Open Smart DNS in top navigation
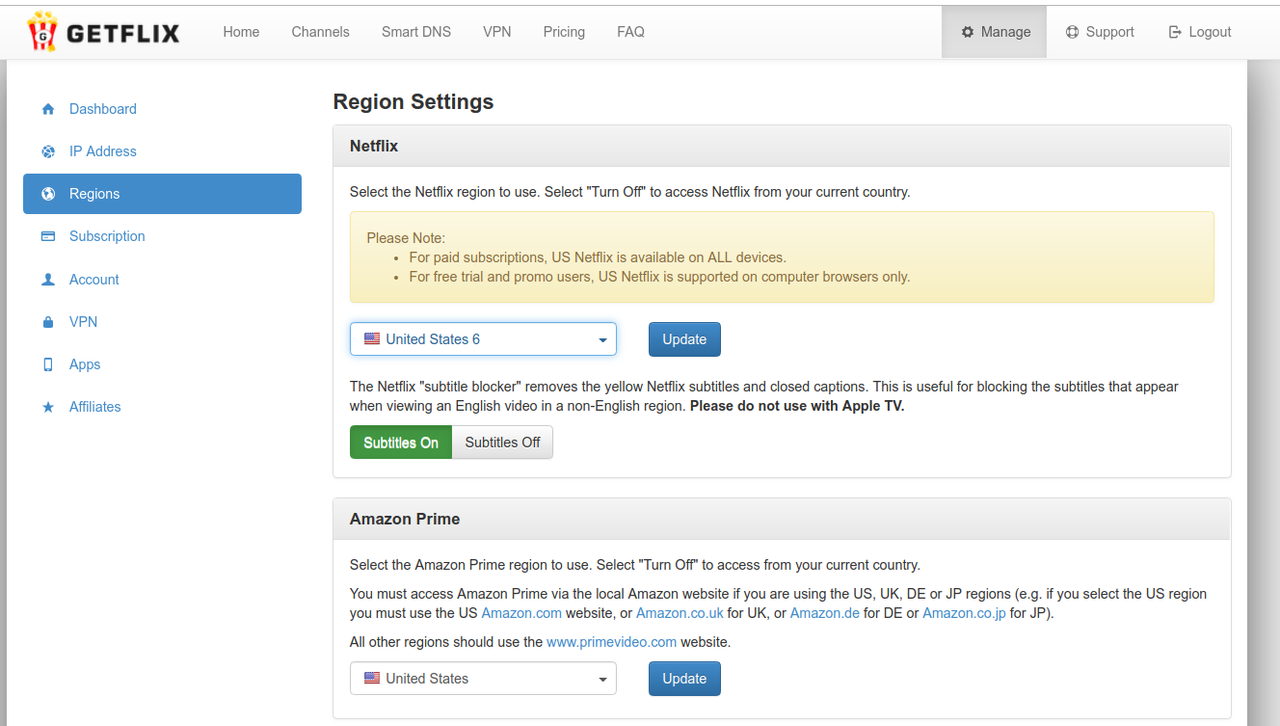This screenshot has width=1280, height=726. [x=416, y=32]
